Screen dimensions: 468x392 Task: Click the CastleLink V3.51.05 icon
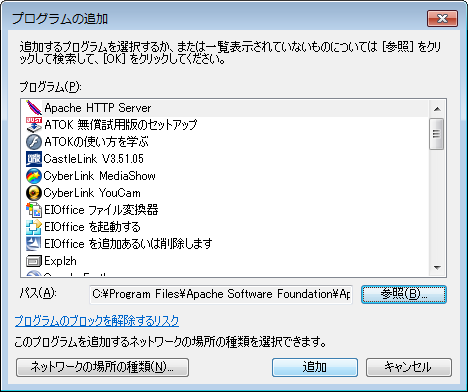tap(34, 159)
